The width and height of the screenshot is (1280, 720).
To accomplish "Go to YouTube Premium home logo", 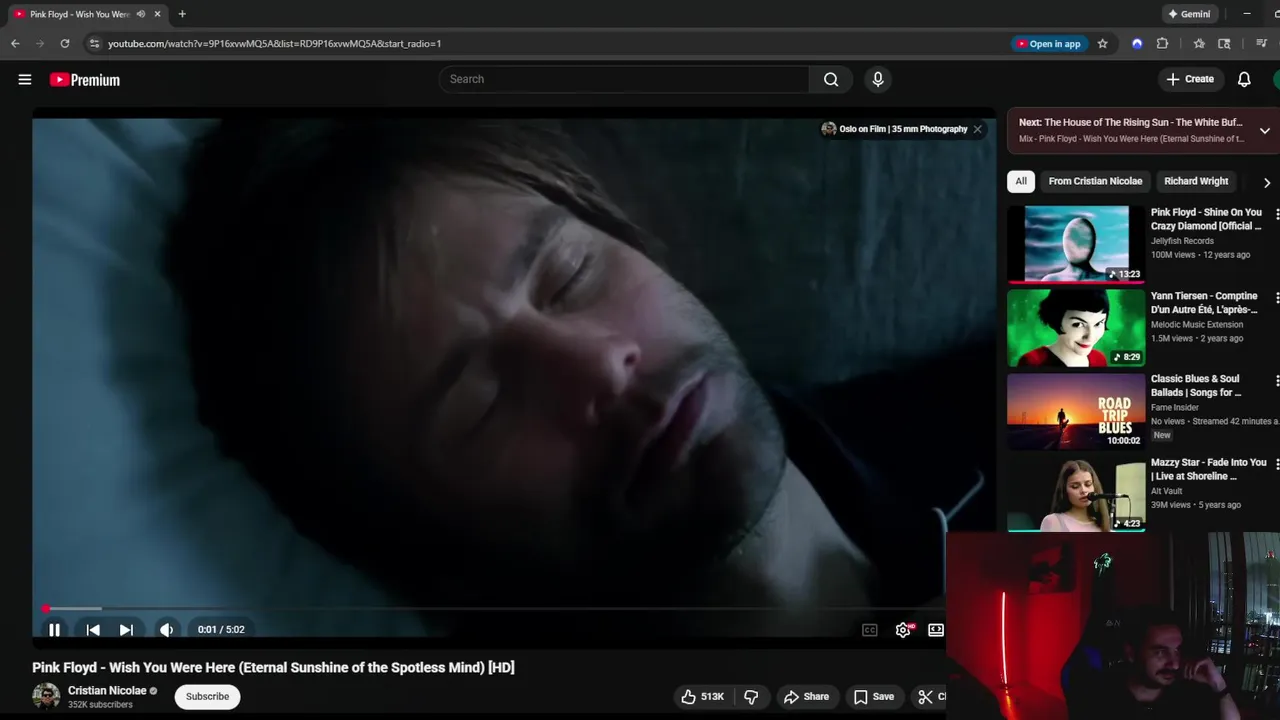I will click(85, 80).
